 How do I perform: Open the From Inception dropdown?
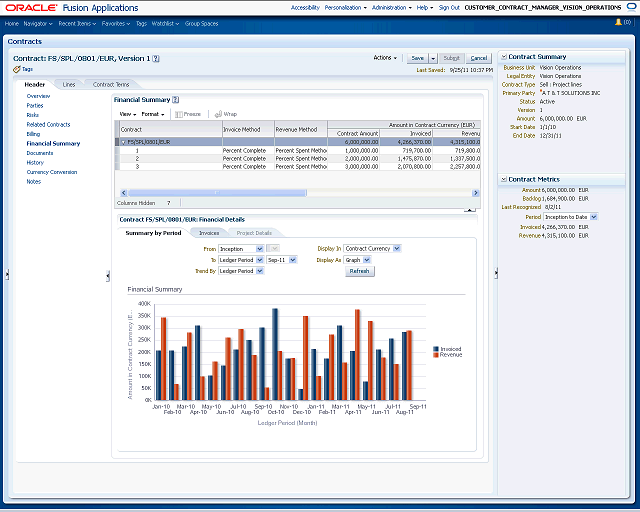pos(260,249)
